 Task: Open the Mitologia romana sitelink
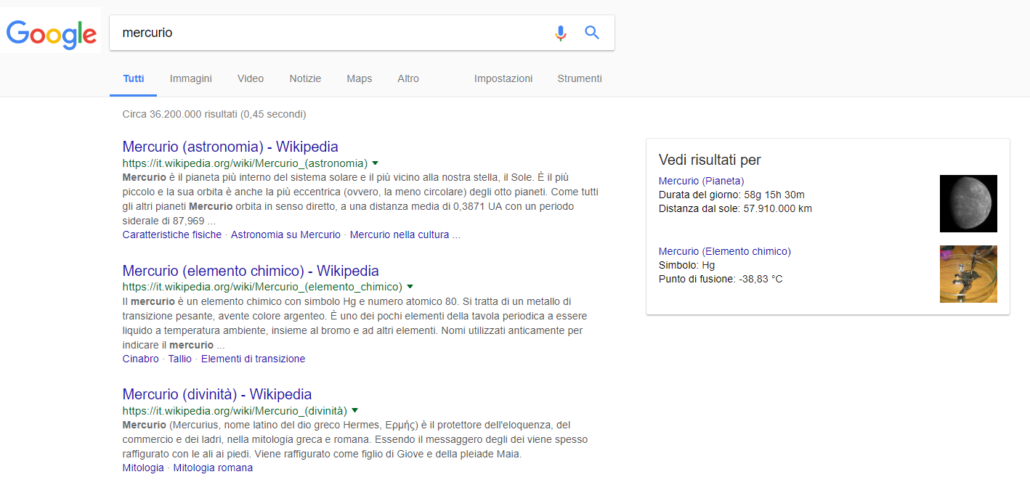tap(213, 468)
